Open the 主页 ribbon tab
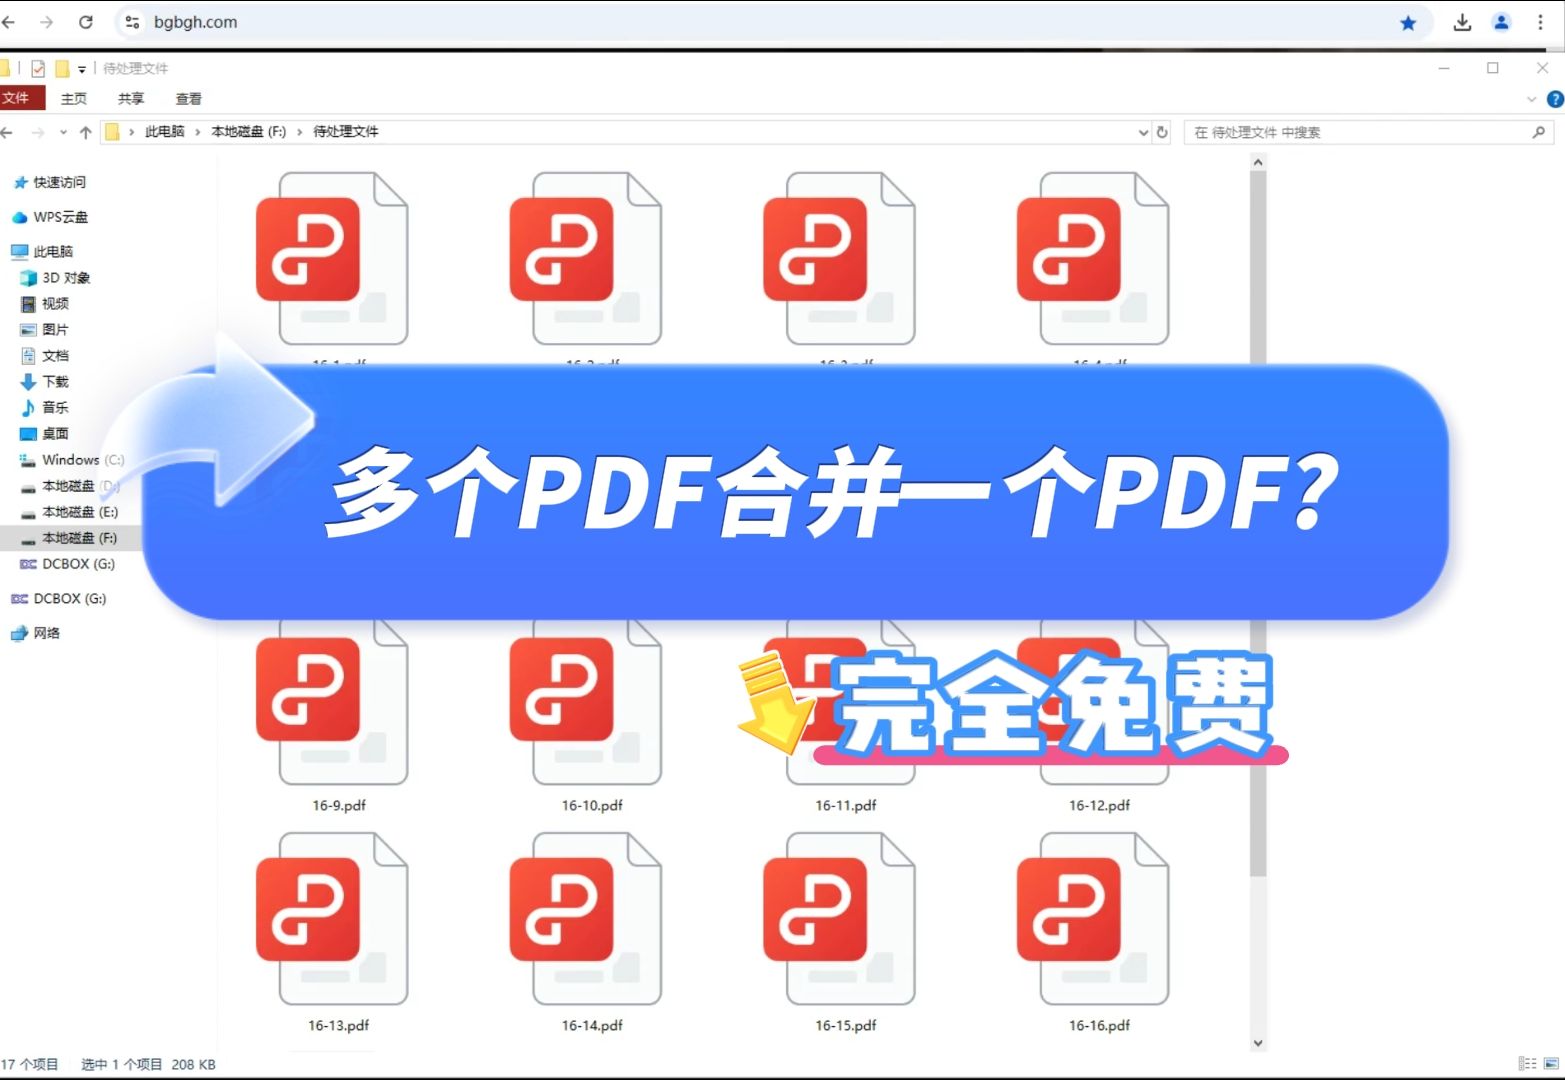 tap(74, 99)
